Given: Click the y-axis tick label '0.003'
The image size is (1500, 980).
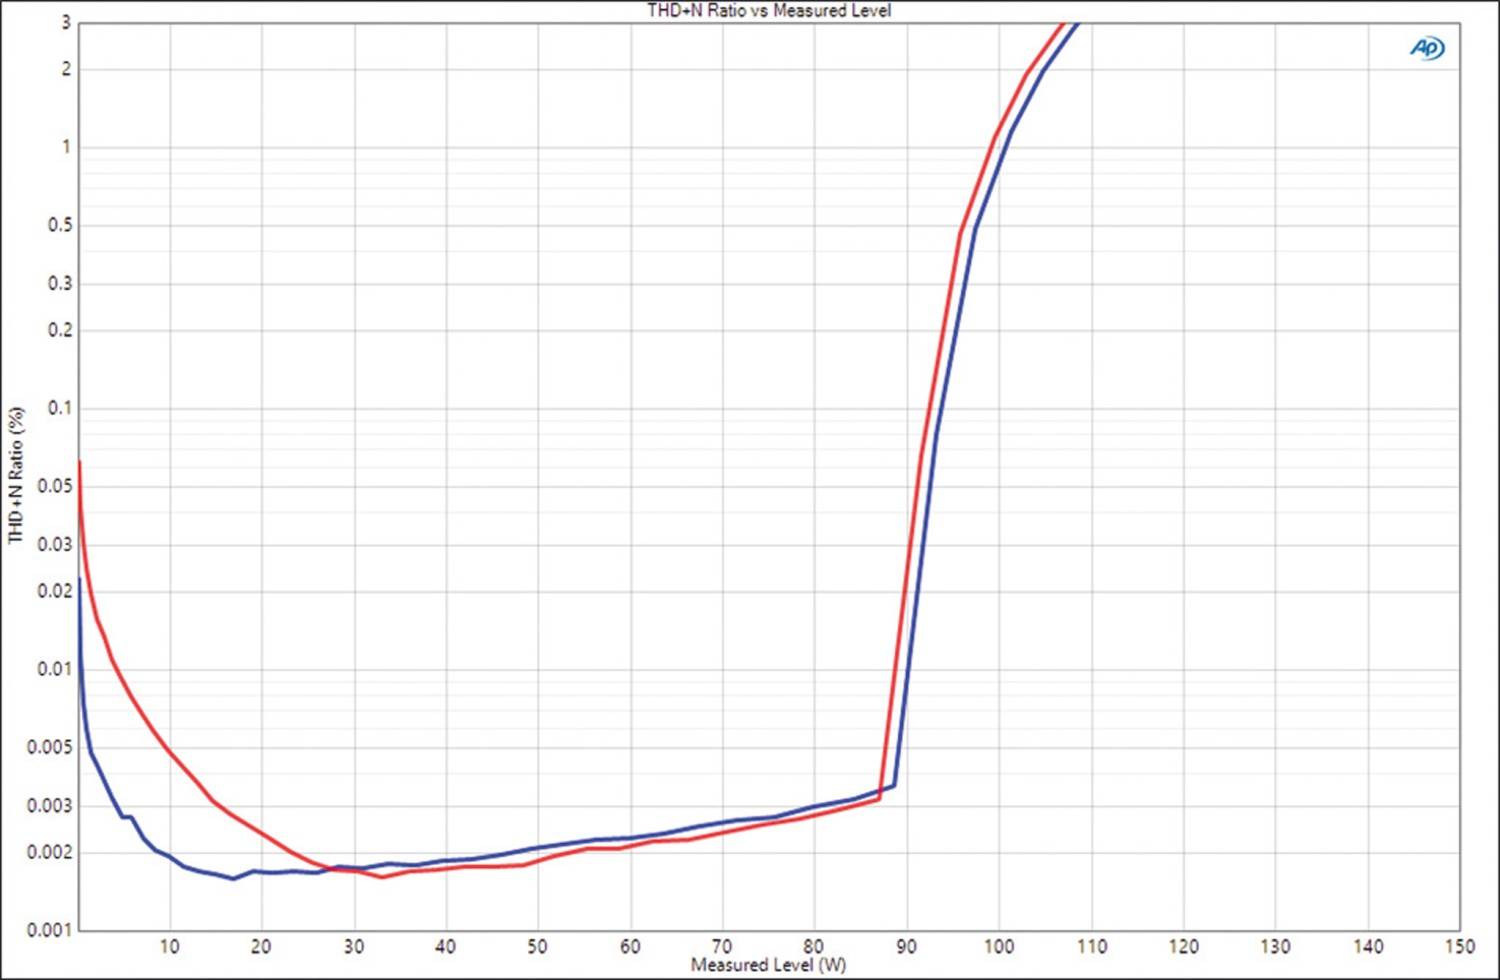Looking at the screenshot, I should pyautogui.click(x=51, y=805).
